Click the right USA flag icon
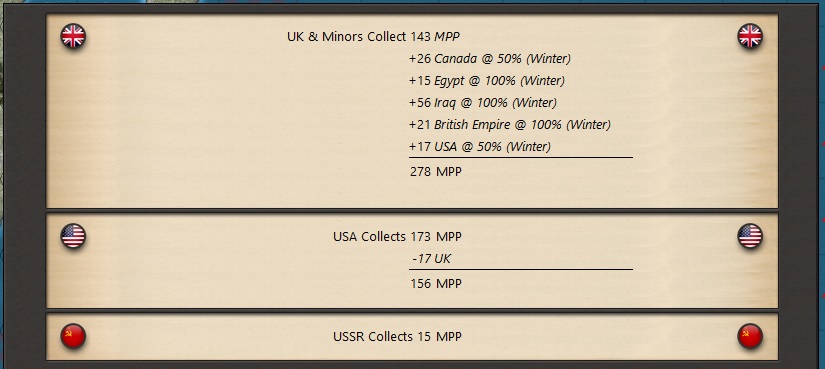 coord(750,236)
